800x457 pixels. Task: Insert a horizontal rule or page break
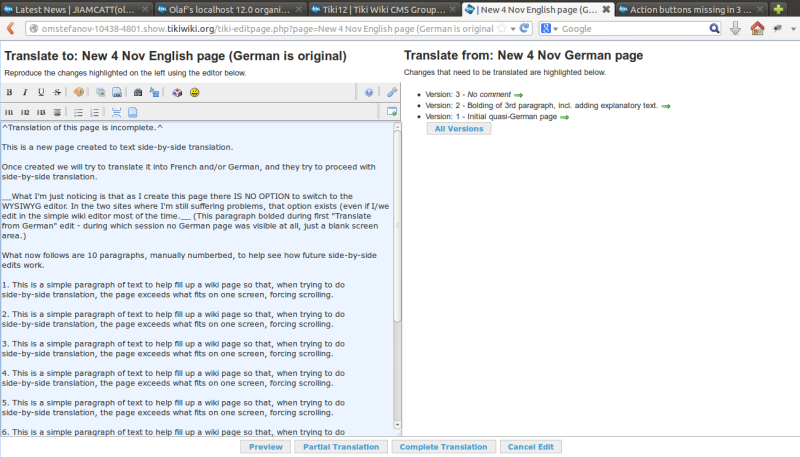tap(116, 112)
